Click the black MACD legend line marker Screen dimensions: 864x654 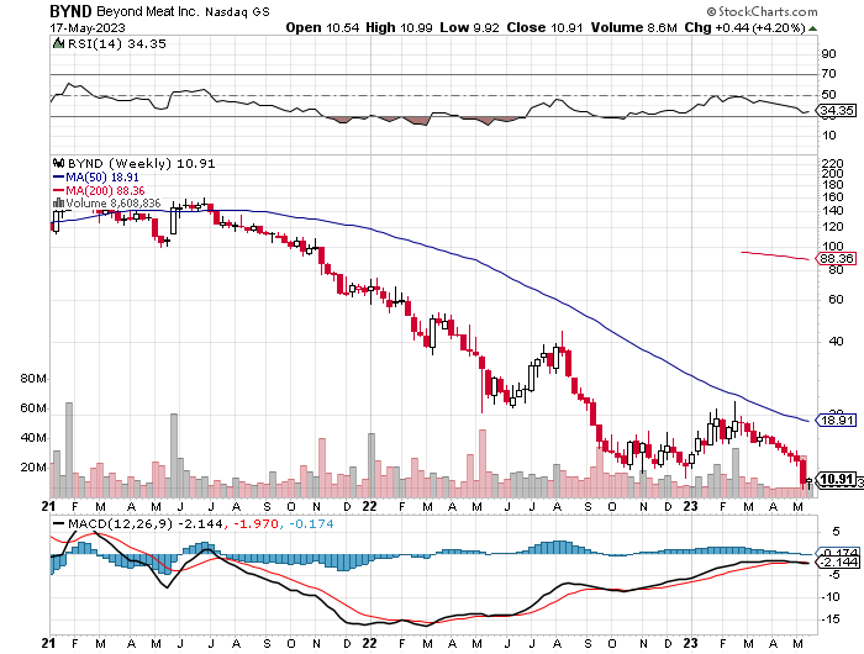pyautogui.click(x=58, y=523)
